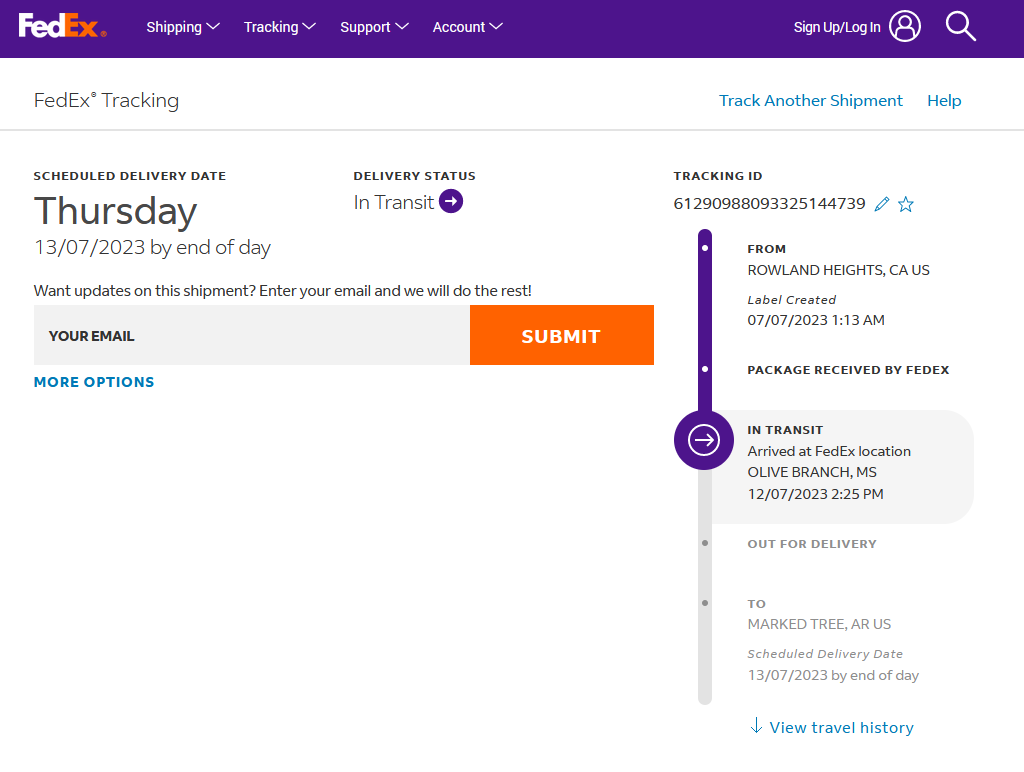The height and width of the screenshot is (772, 1024).
Task: Click the pencil edit icon beside tracking ID
Action: coord(881,204)
